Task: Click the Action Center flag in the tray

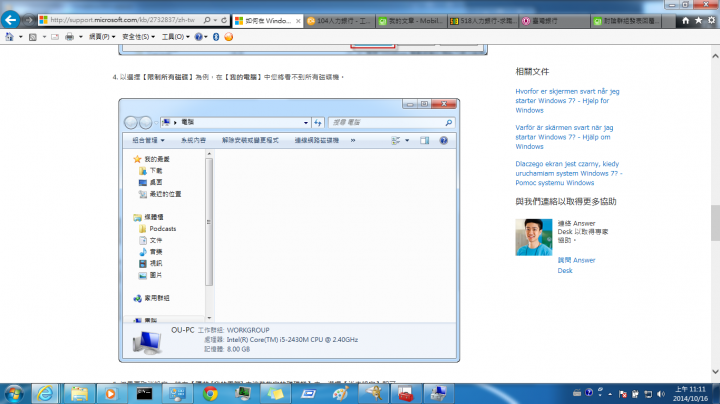Action: (x=623, y=394)
